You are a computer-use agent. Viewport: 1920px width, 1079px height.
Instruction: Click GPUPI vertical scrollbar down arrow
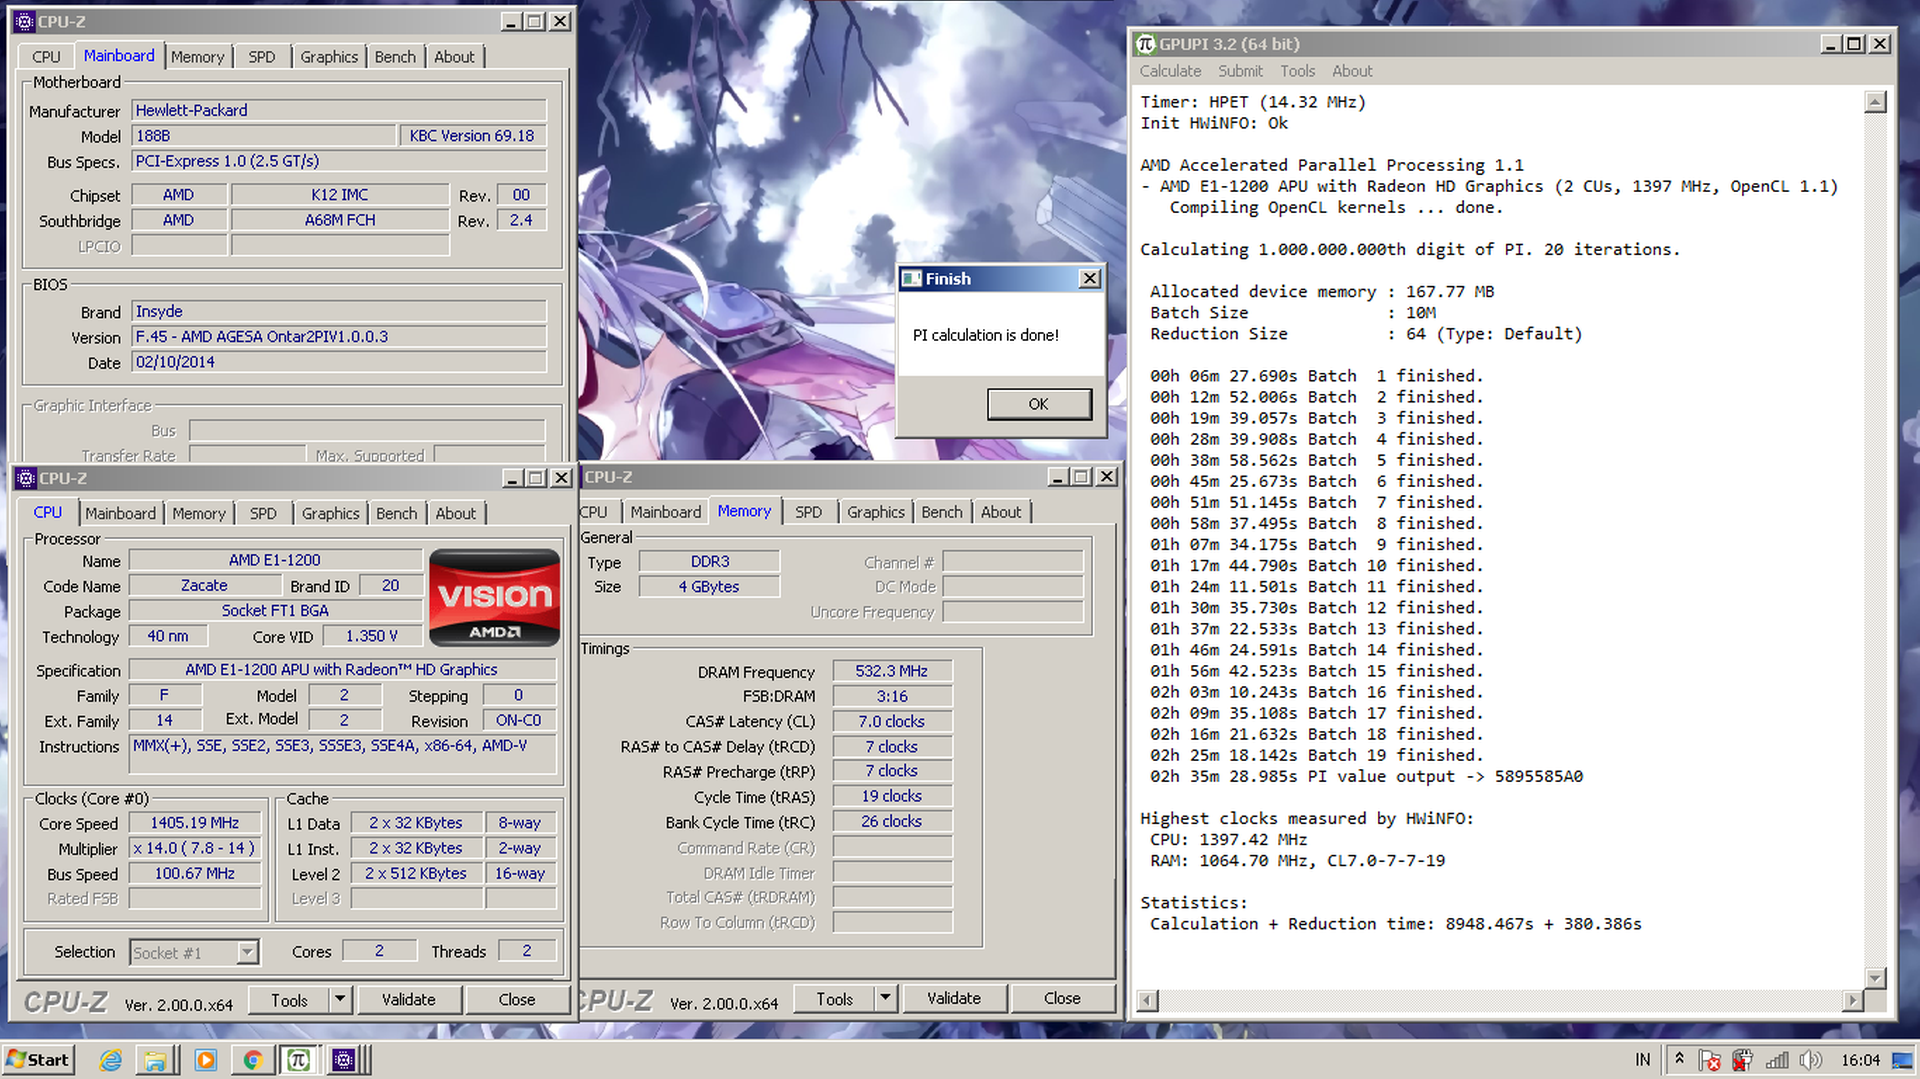(x=1876, y=978)
